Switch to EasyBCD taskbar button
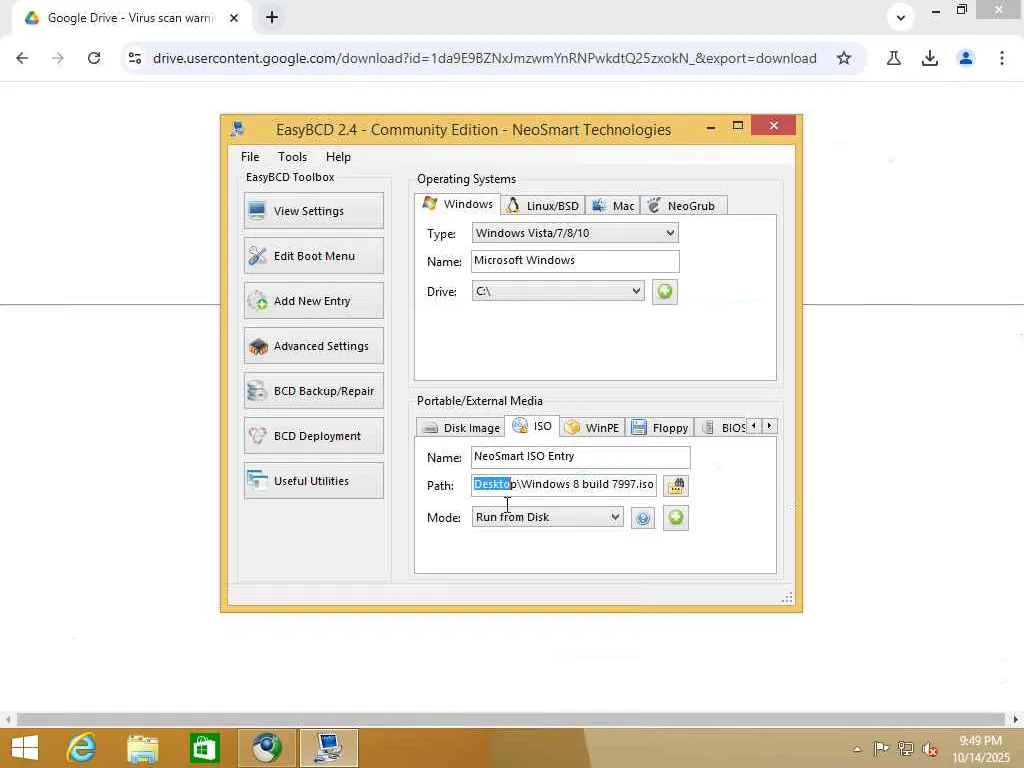Viewport: 1024px width, 768px height. pyautogui.click(x=328, y=748)
